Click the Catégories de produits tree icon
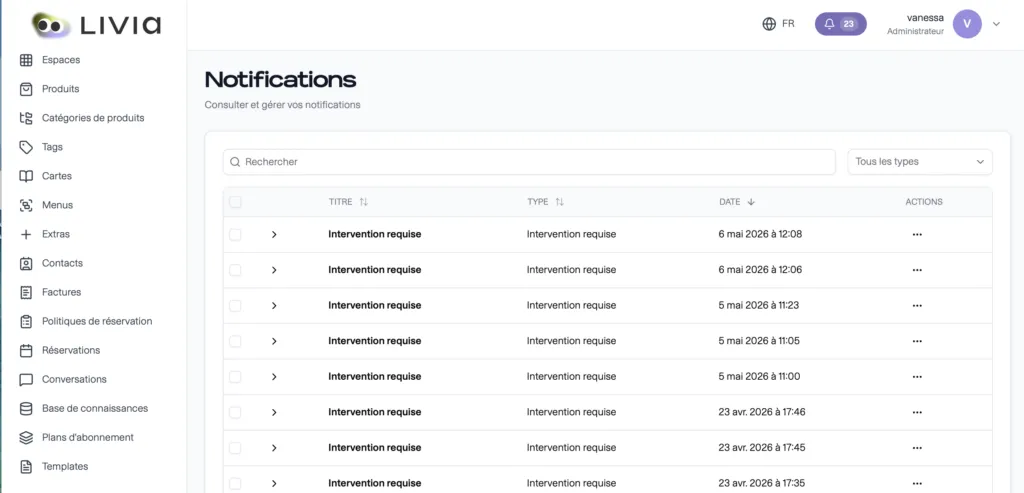 click(26, 118)
